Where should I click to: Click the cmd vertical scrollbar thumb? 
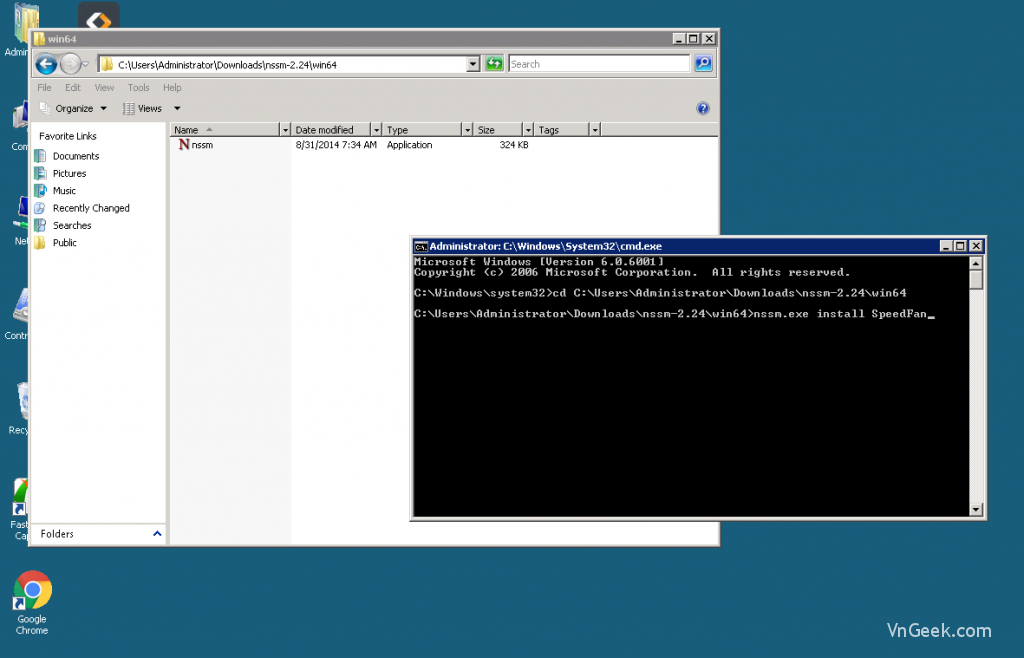coord(976,279)
